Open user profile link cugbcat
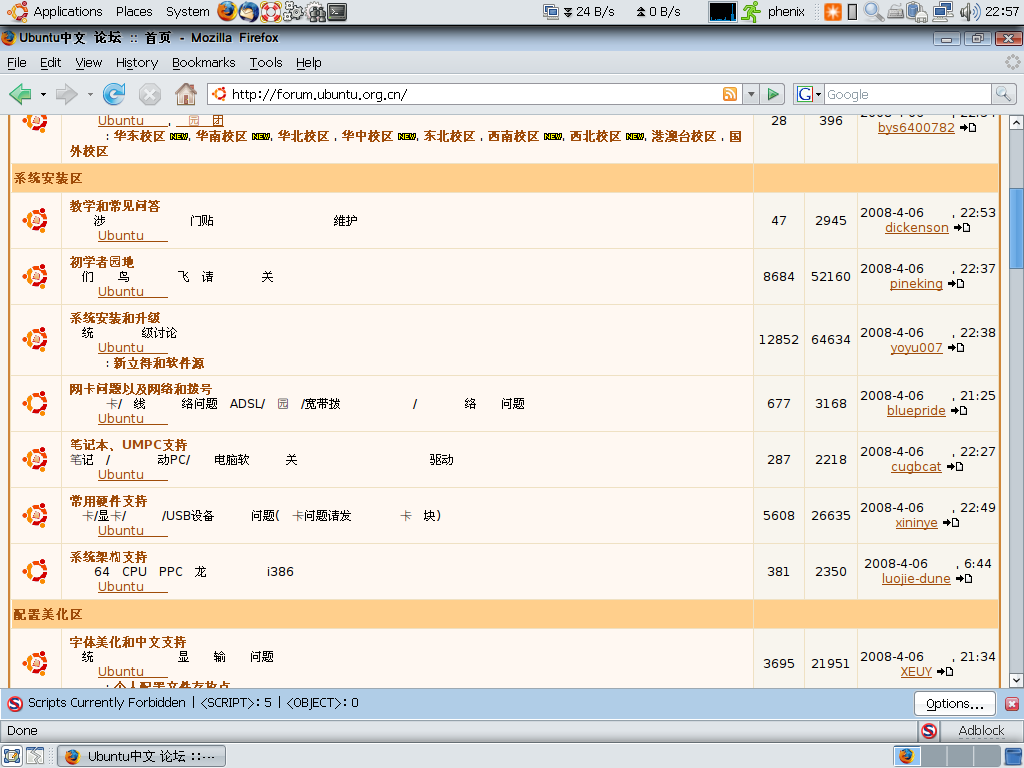1024x768 pixels. point(916,467)
